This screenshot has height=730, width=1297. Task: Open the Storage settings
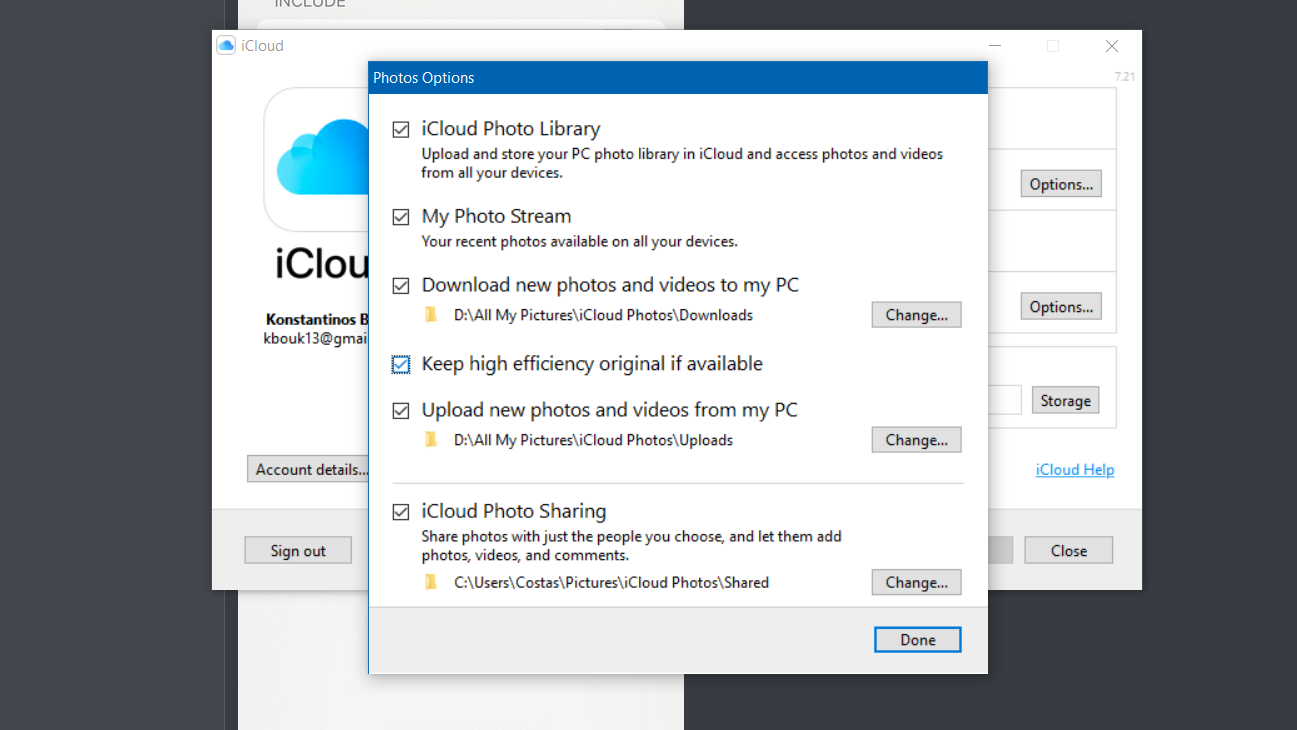click(x=1064, y=399)
